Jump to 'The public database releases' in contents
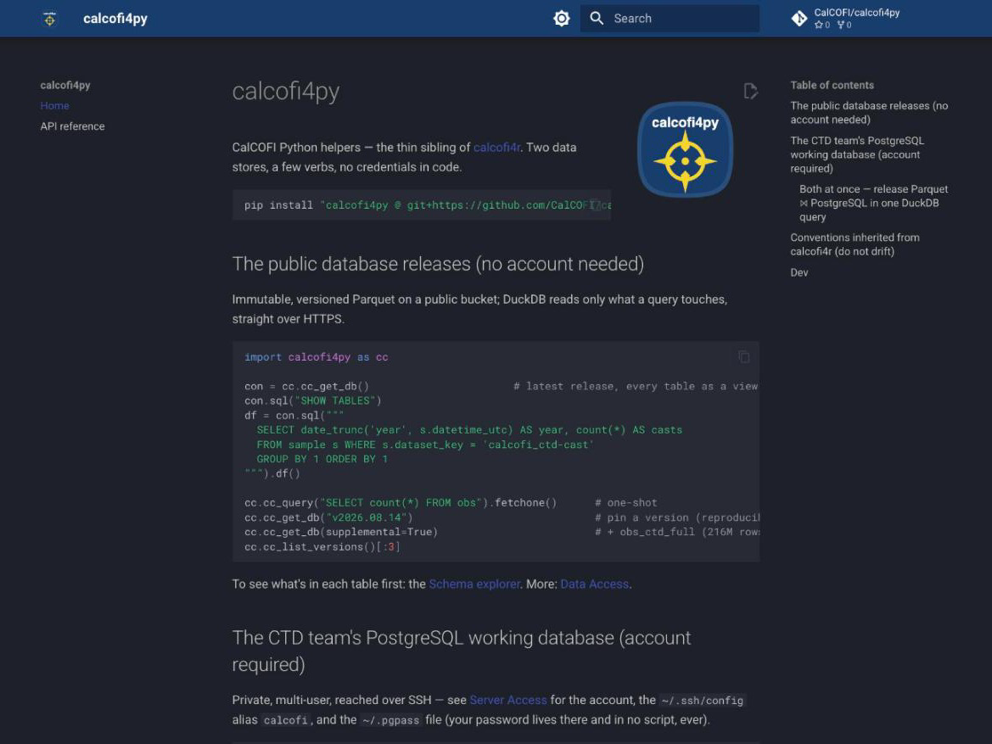 (x=869, y=113)
